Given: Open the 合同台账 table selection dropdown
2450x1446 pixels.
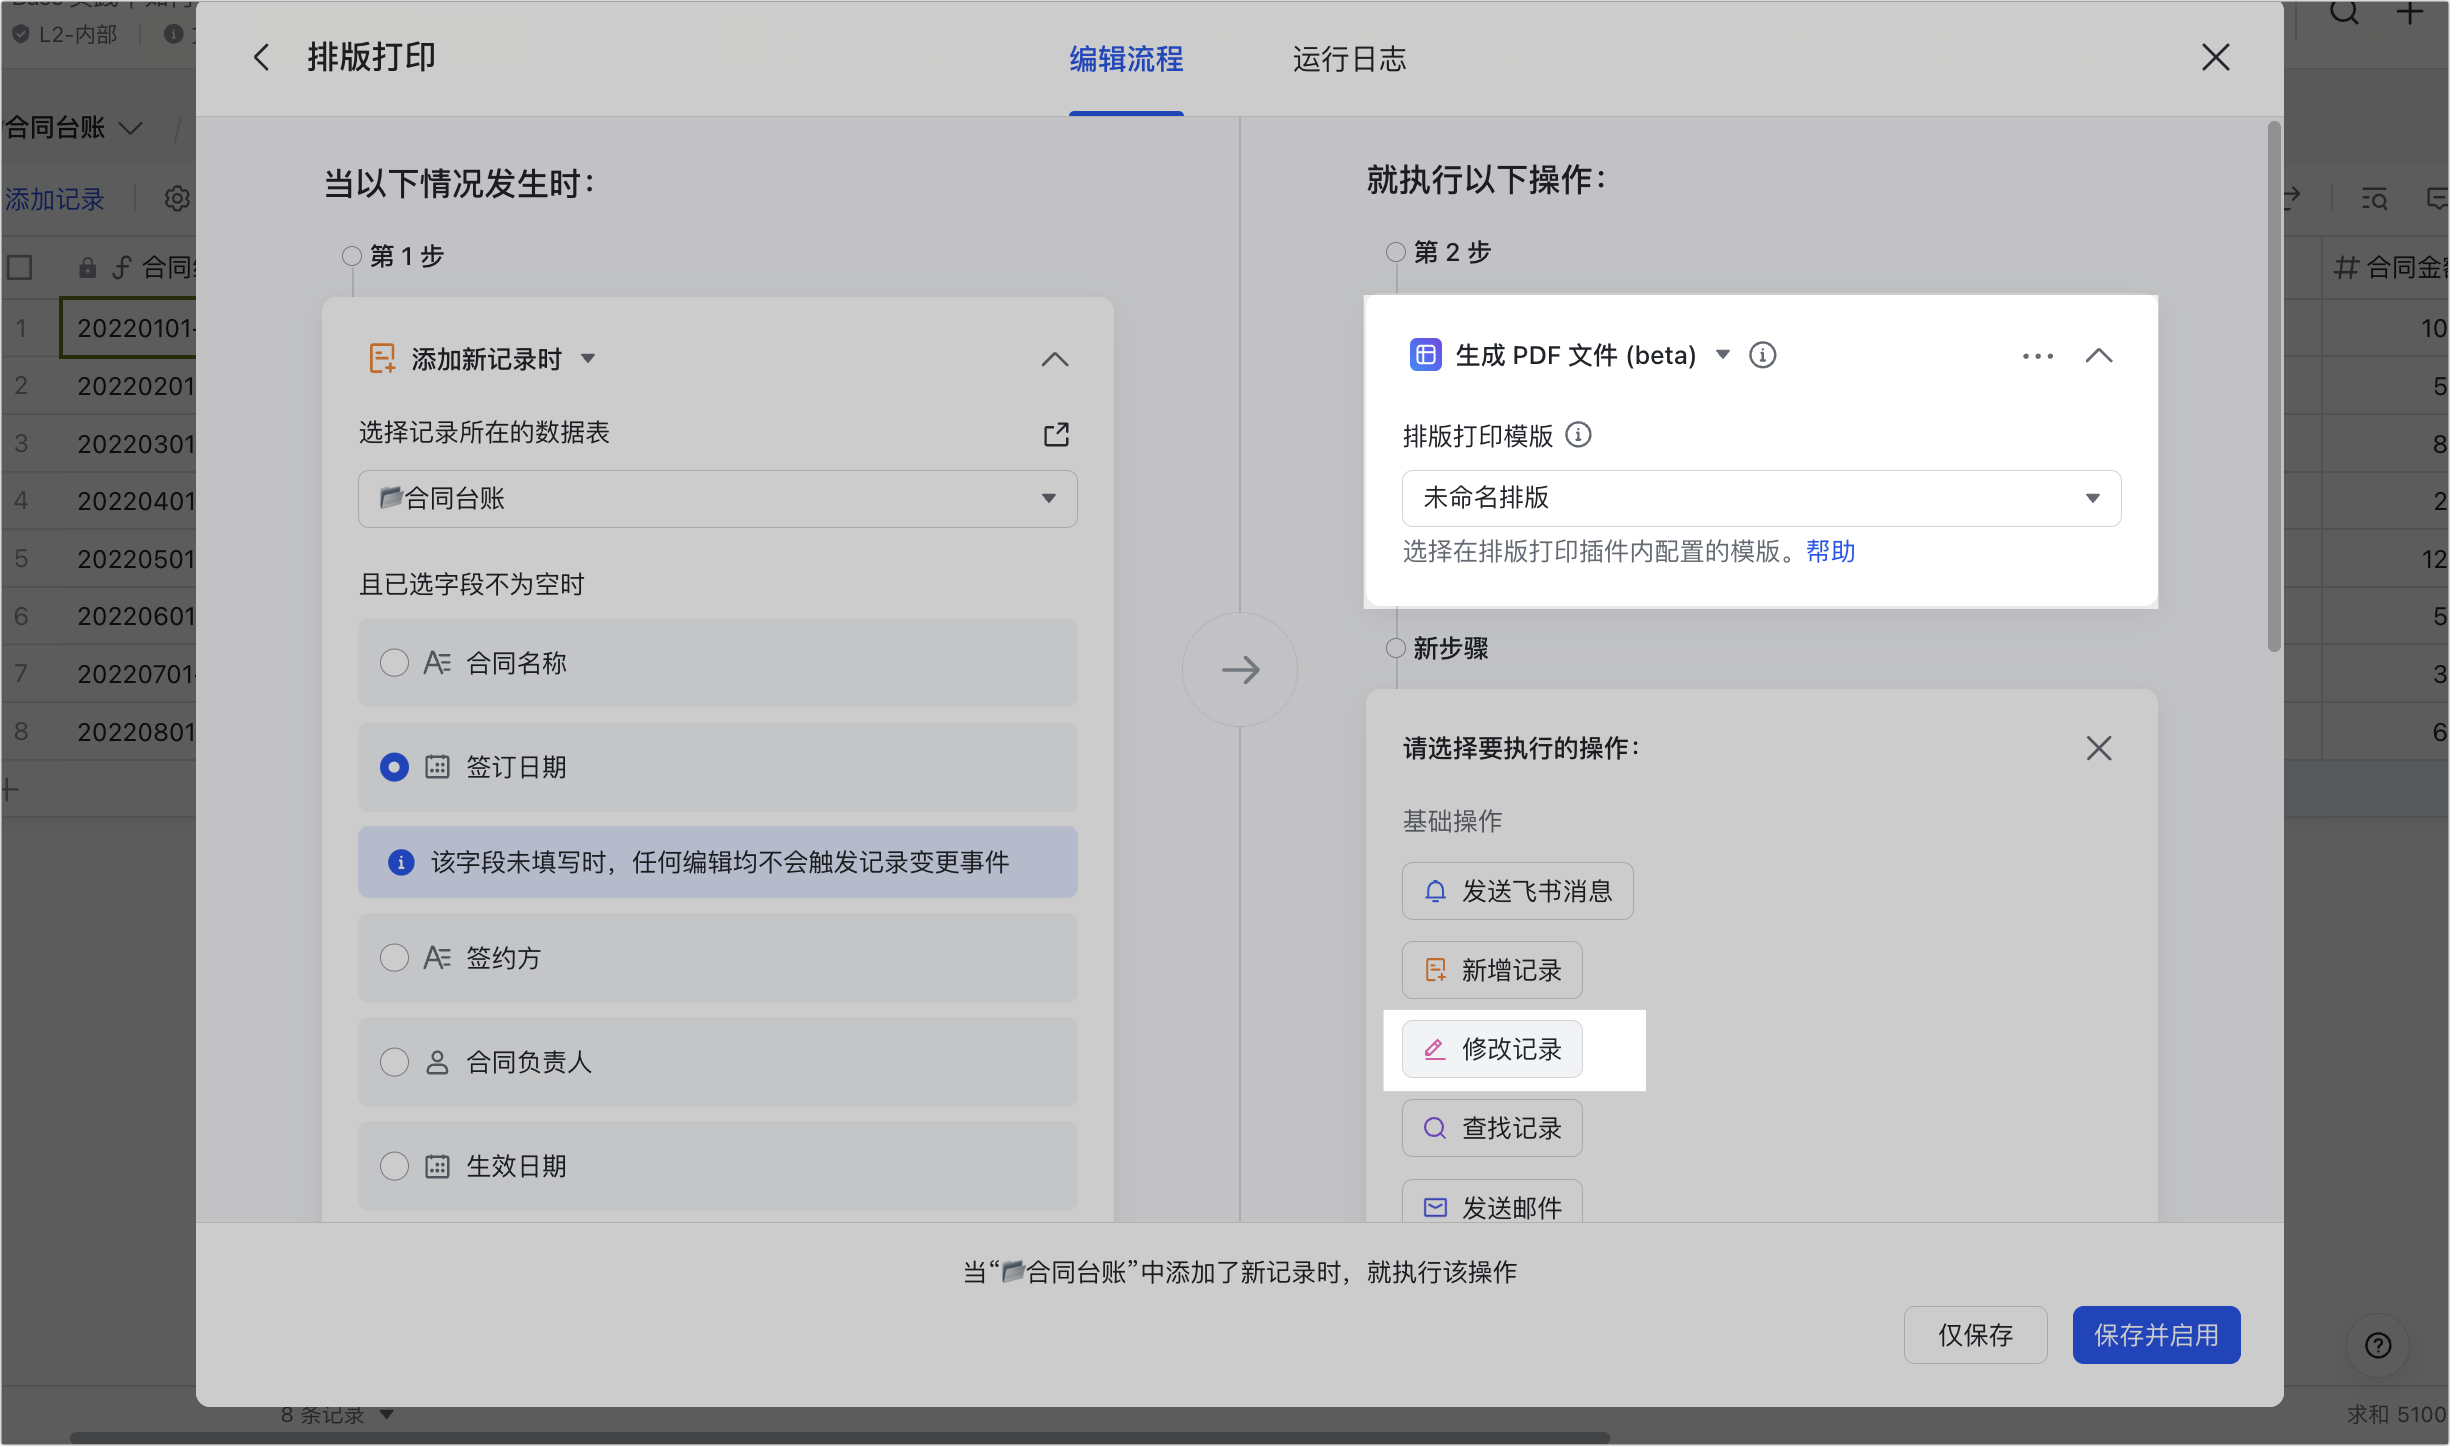Looking at the screenshot, I should tap(717, 498).
